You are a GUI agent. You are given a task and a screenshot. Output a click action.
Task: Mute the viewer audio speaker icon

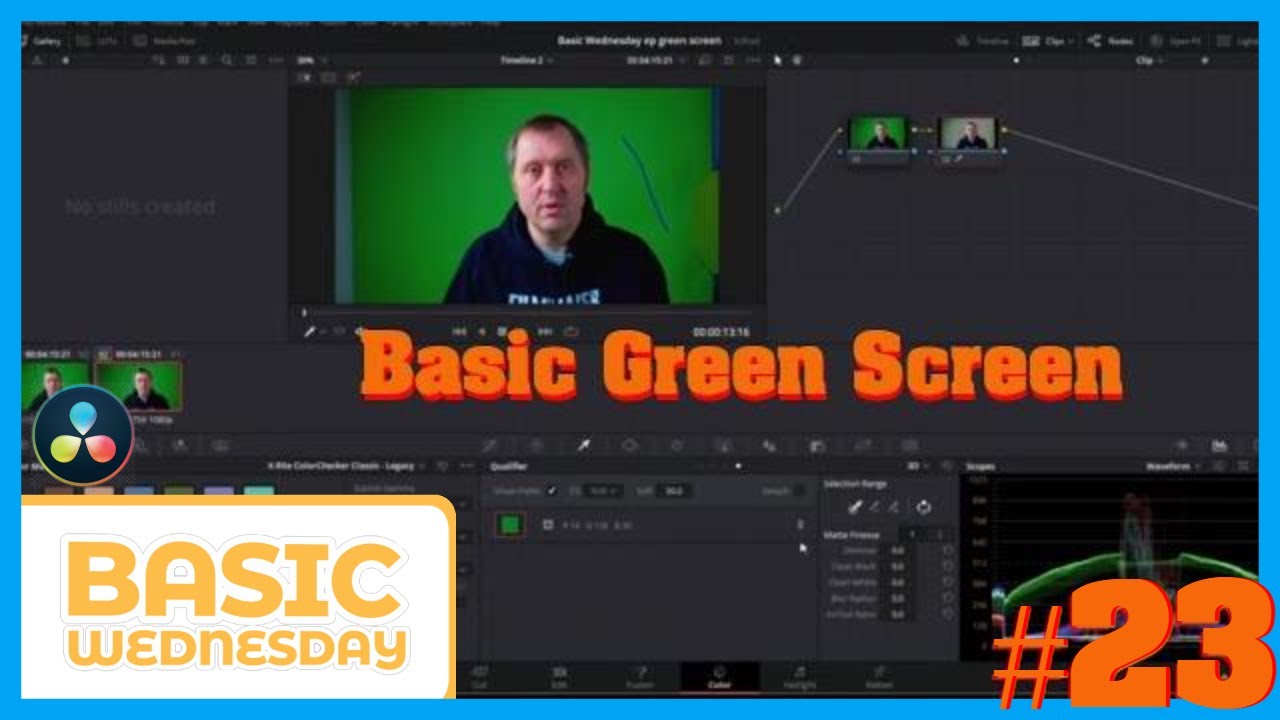click(360, 331)
